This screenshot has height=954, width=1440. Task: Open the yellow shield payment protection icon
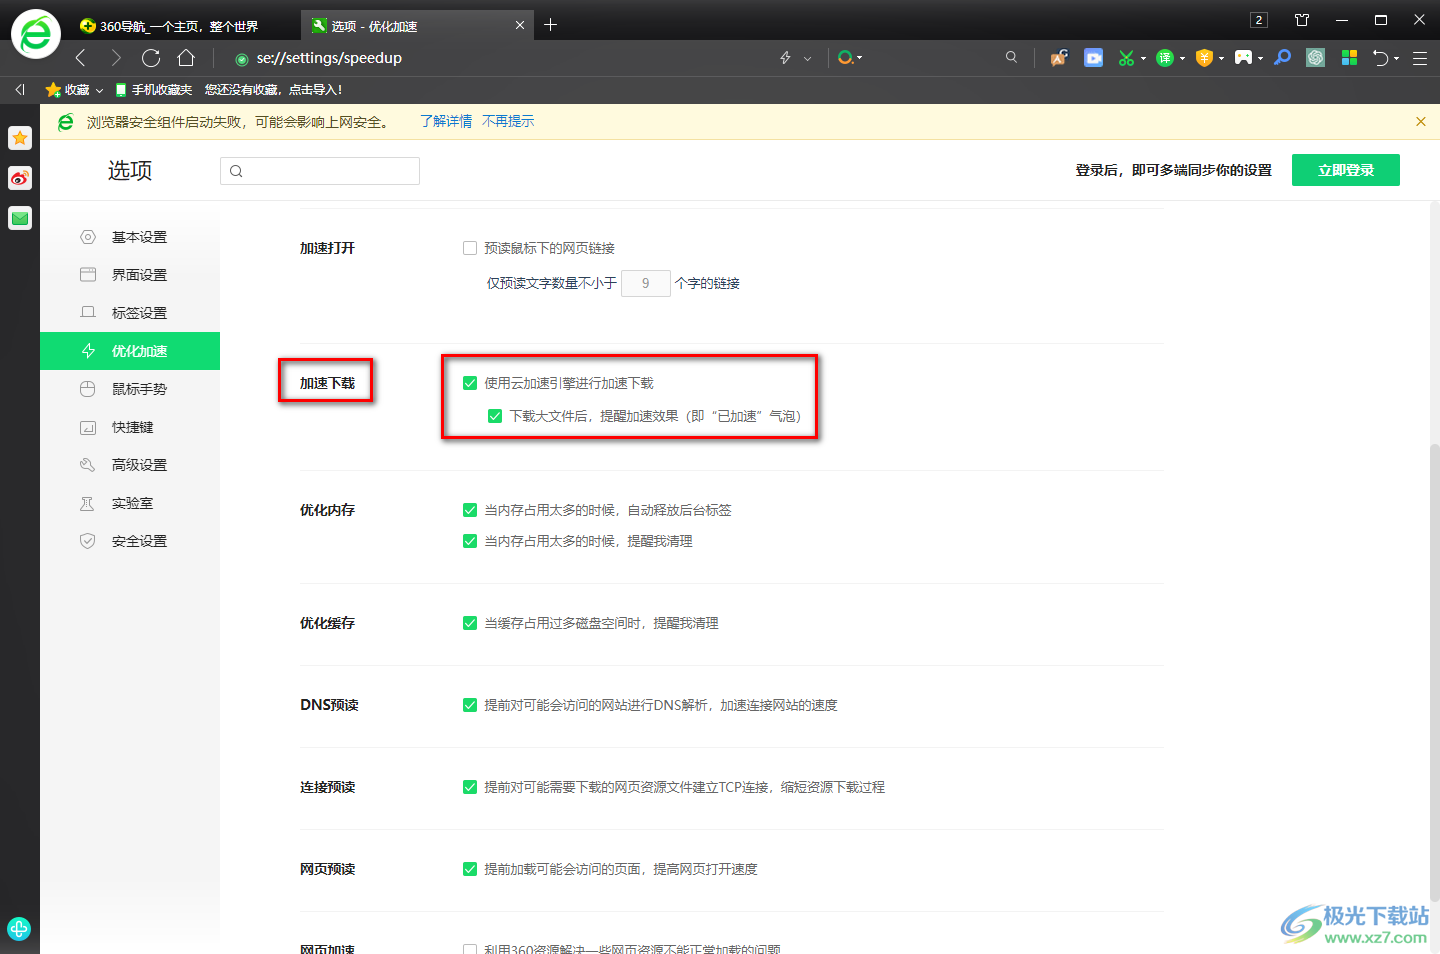pos(1204,58)
